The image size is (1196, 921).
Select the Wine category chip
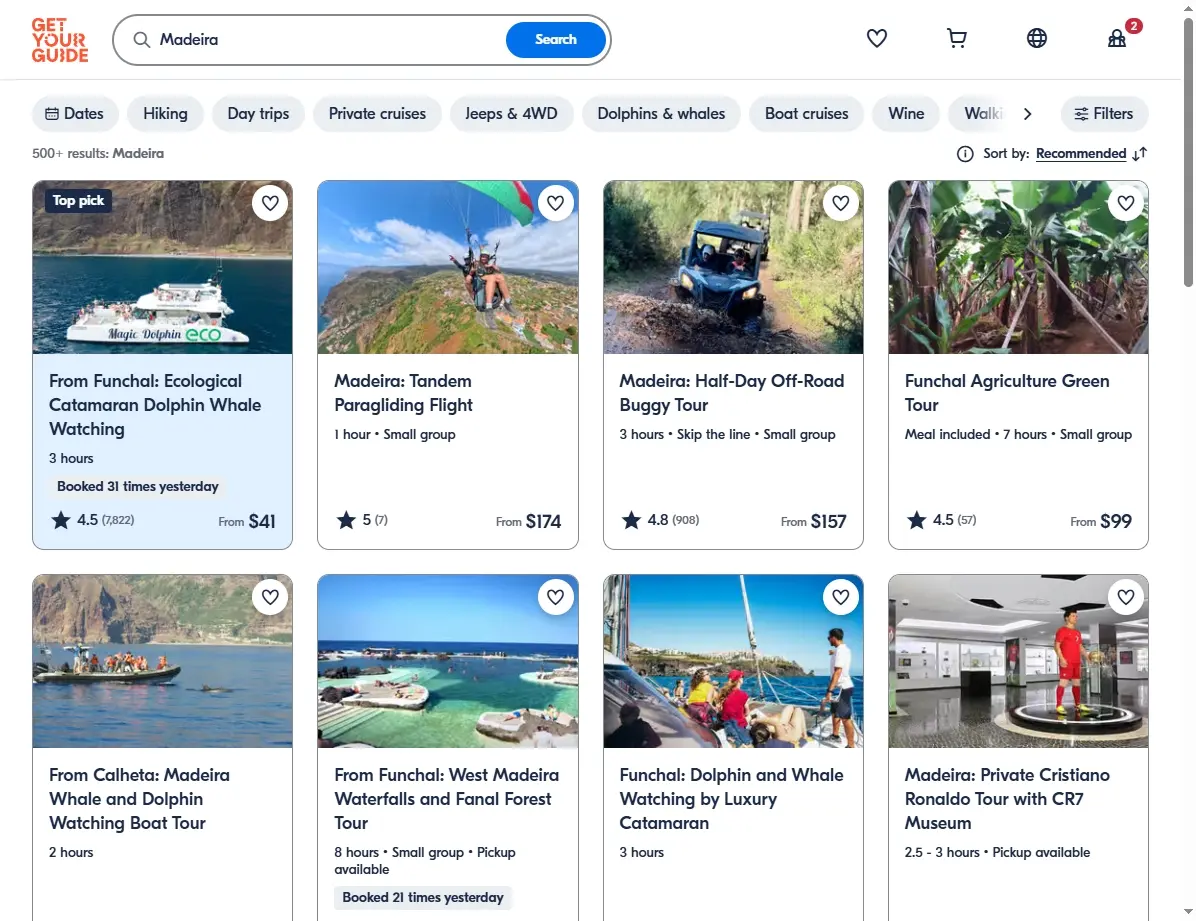click(x=906, y=114)
